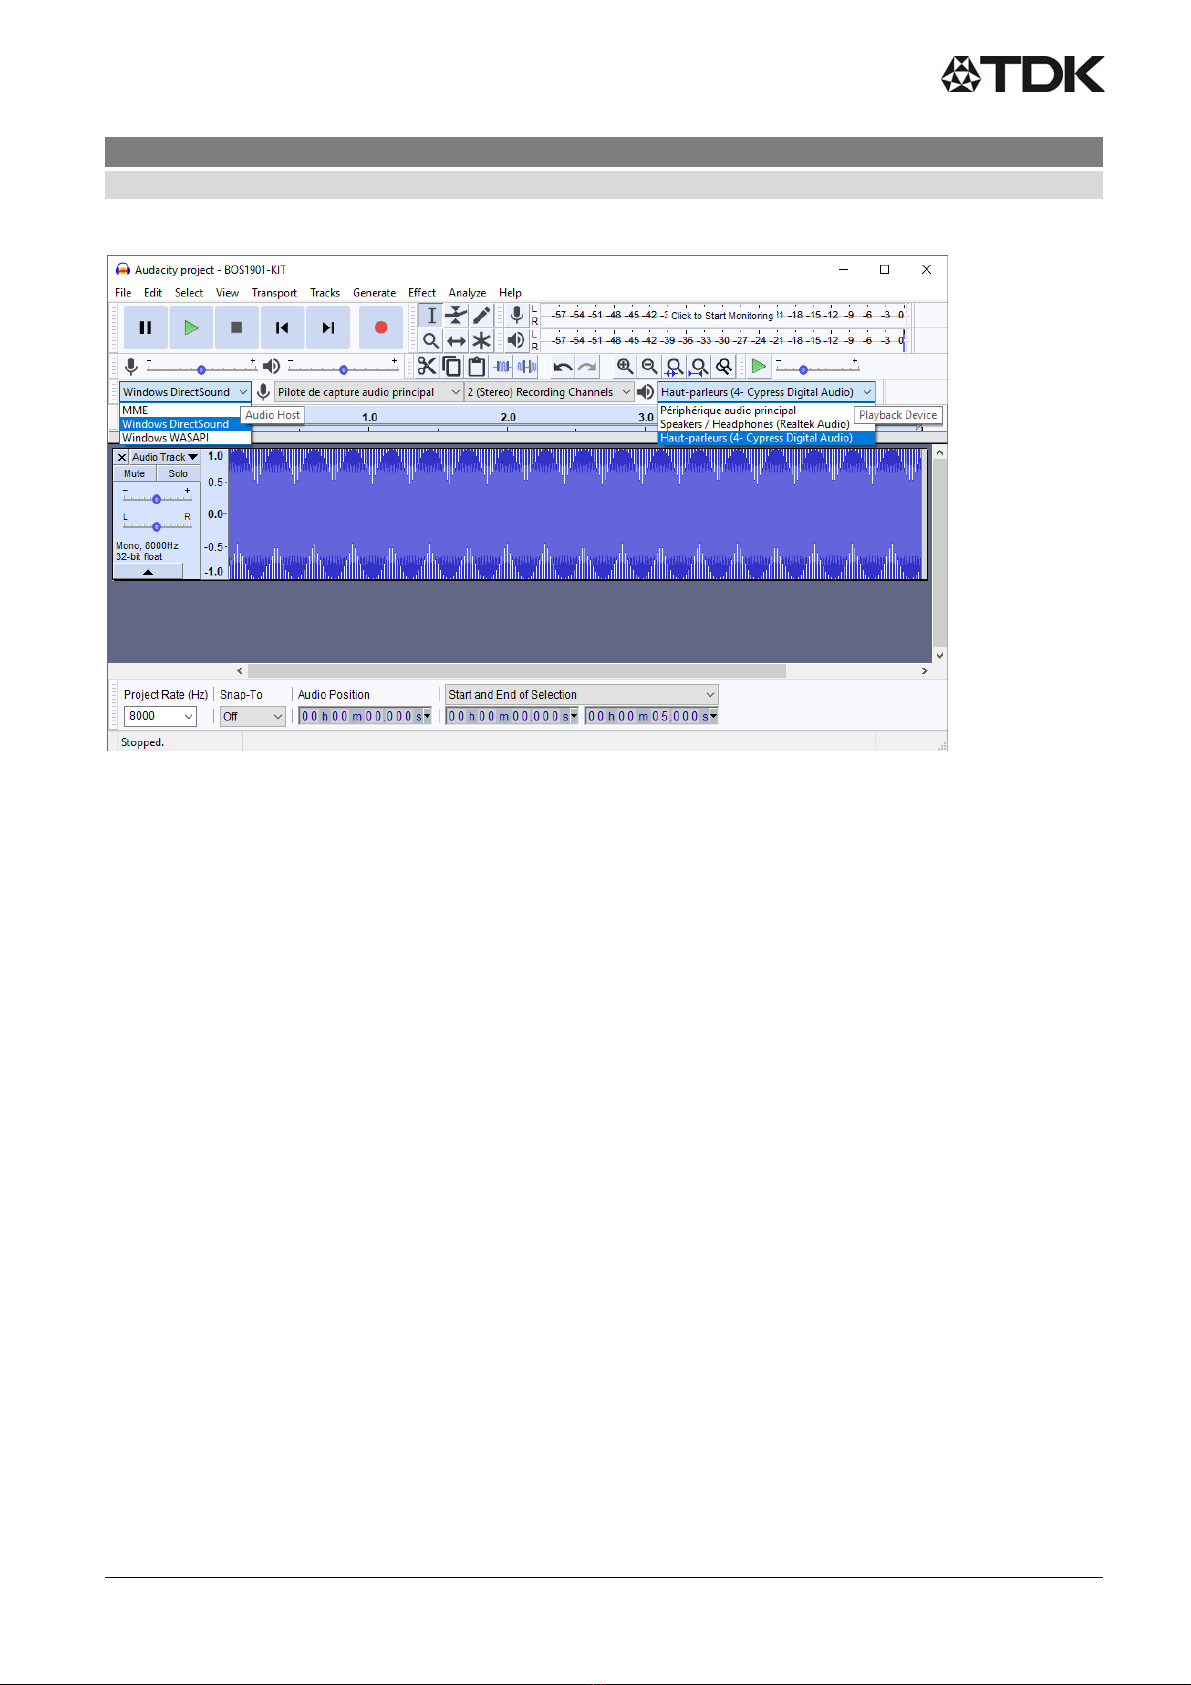Viewport: 1191px width, 1685px height.
Task: Click the Audio Position time field
Action: (x=364, y=716)
